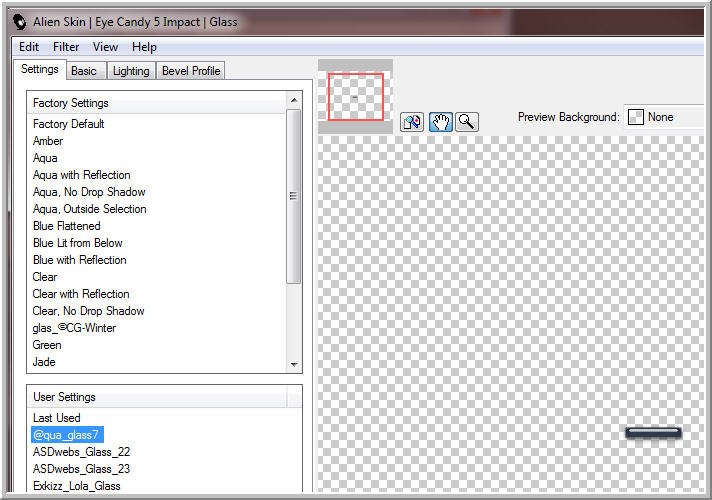Select the Green preset
Image resolution: width=712 pixels, height=500 pixels.
47,345
